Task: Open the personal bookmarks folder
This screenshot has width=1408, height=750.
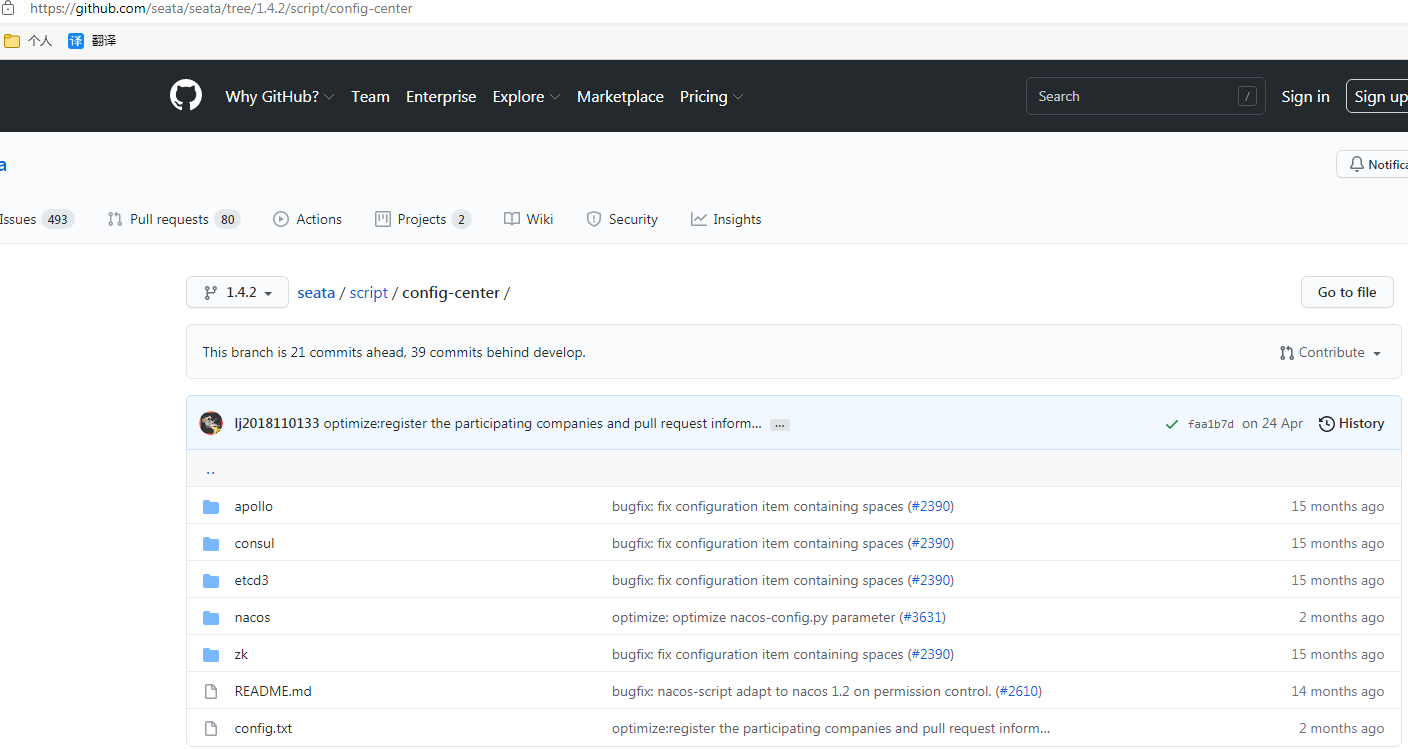Action: pyautogui.click(x=28, y=41)
